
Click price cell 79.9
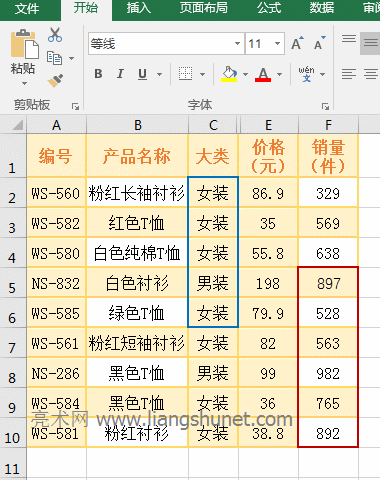[x=269, y=313]
